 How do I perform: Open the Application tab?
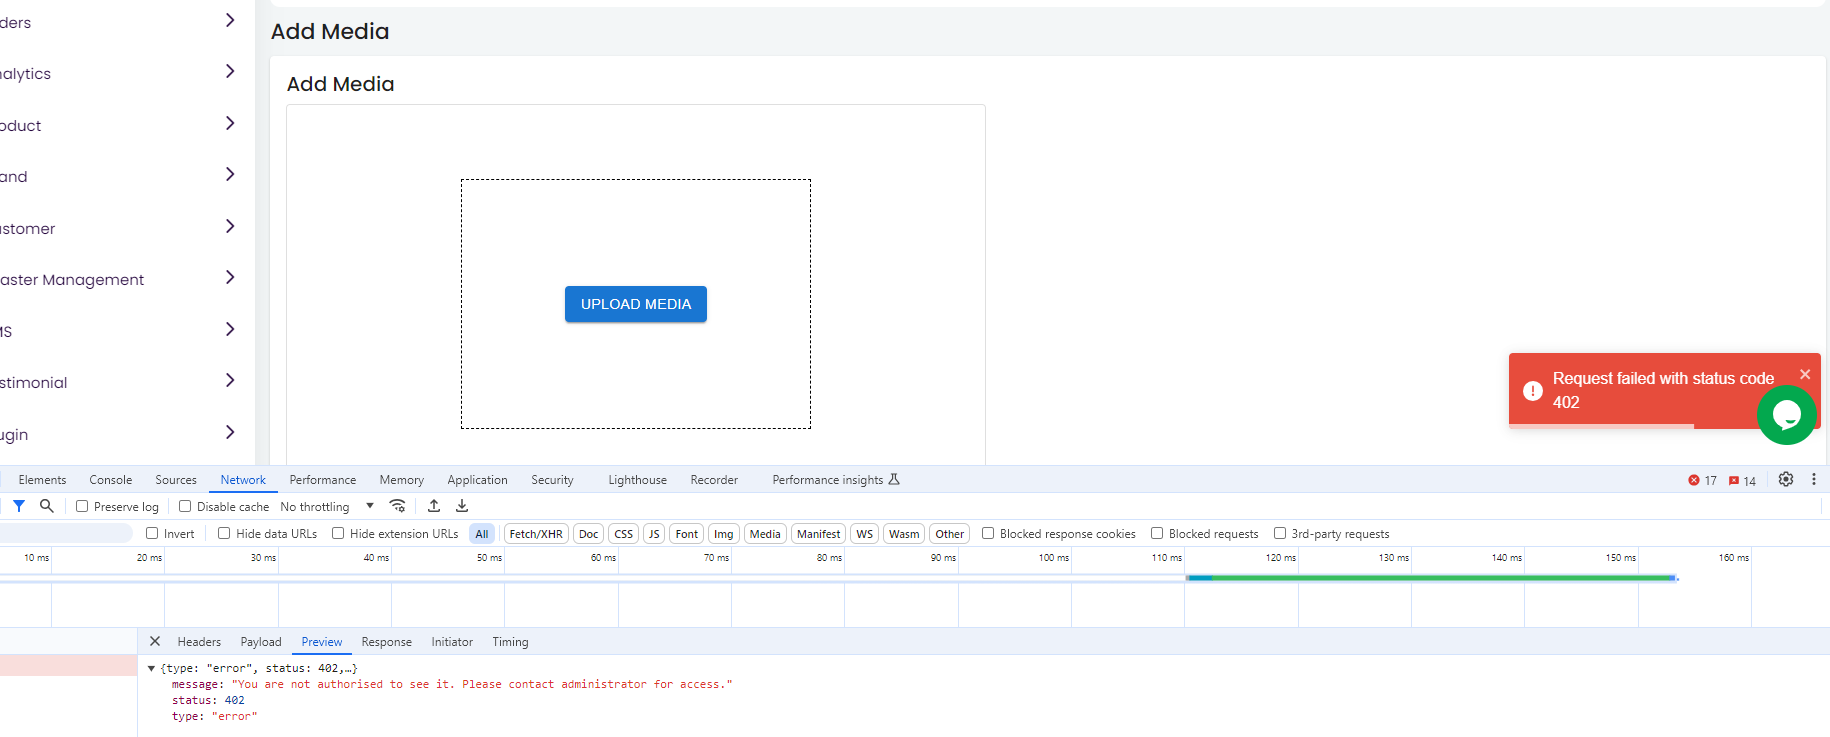click(477, 480)
